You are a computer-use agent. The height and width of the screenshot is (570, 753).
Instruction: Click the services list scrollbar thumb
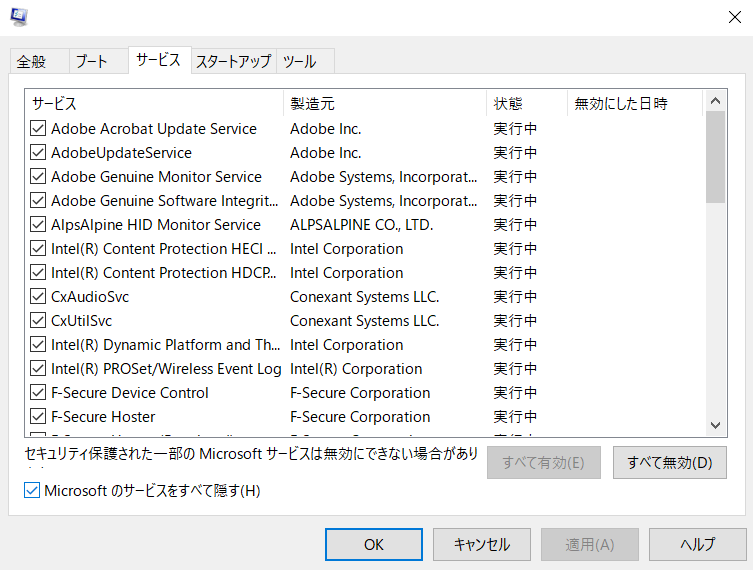[x=715, y=157]
